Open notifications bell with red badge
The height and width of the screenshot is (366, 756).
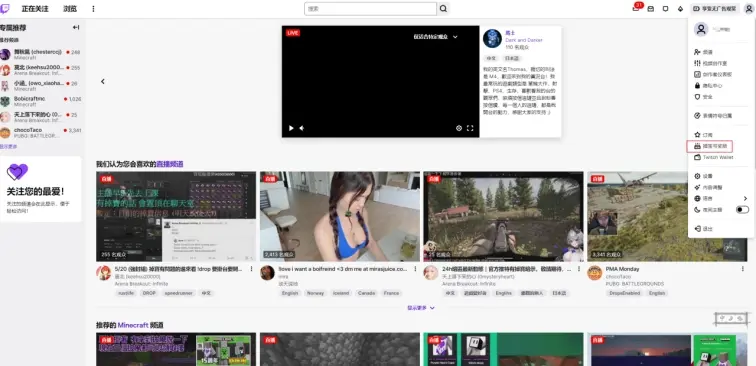(x=636, y=8)
